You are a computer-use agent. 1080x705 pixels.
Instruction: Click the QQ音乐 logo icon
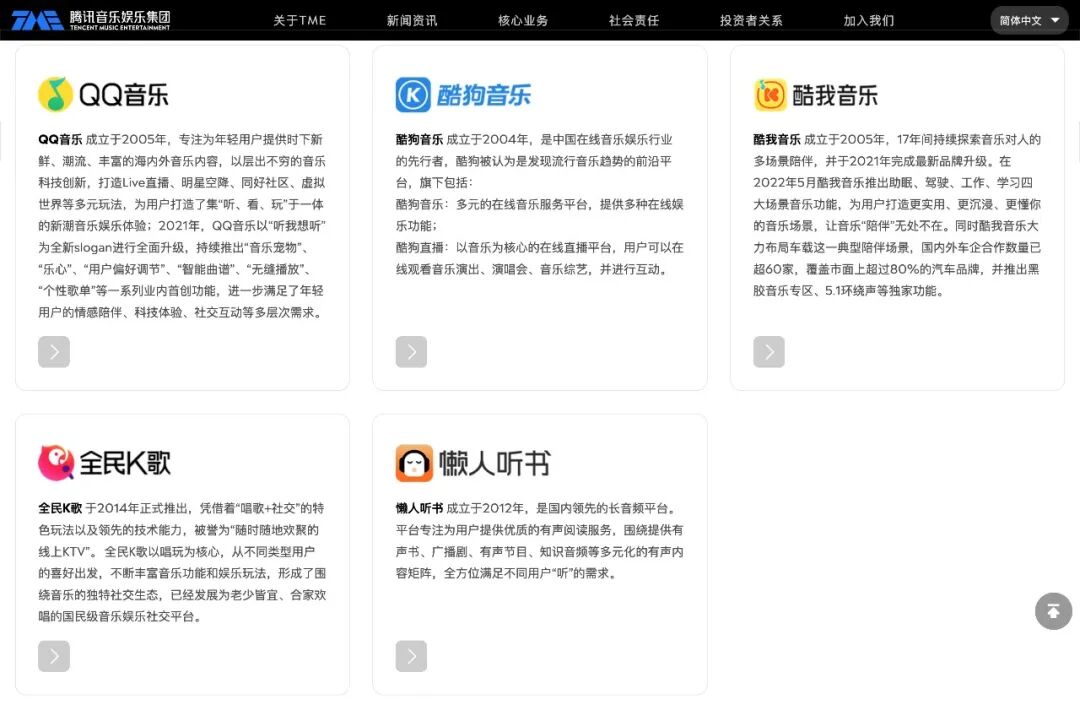click(x=55, y=94)
